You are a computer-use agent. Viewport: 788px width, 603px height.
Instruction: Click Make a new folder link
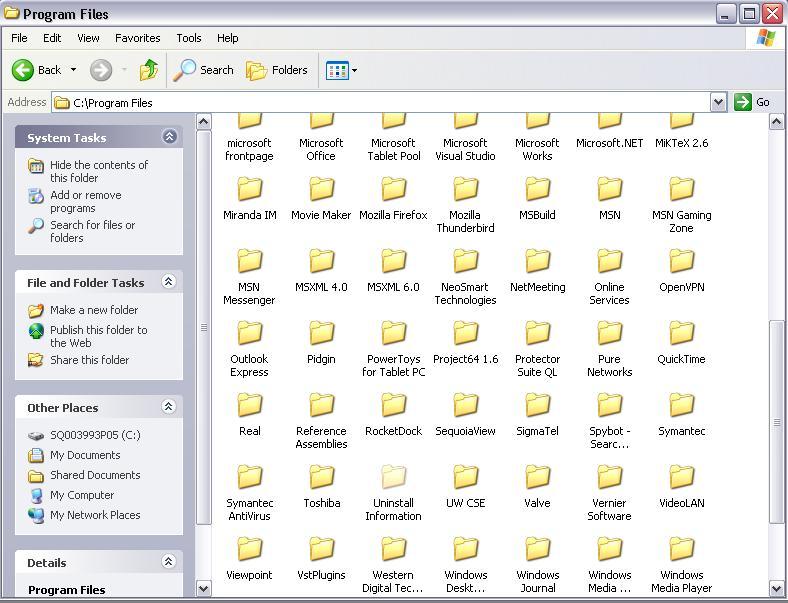tap(94, 310)
